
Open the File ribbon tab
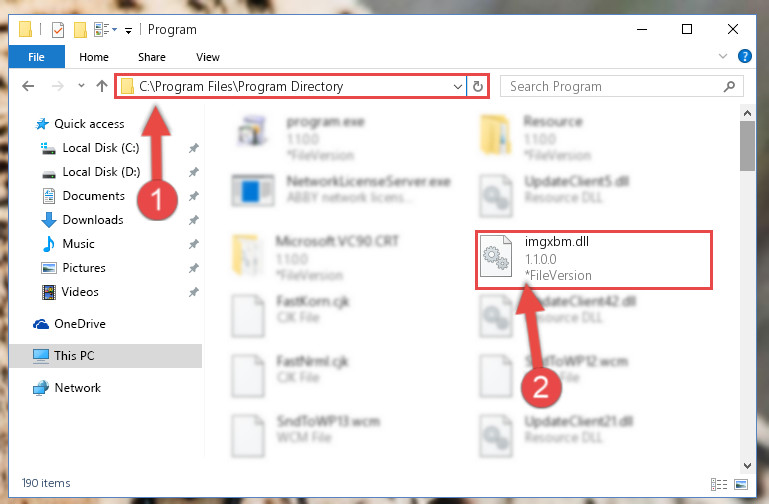tap(36, 57)
